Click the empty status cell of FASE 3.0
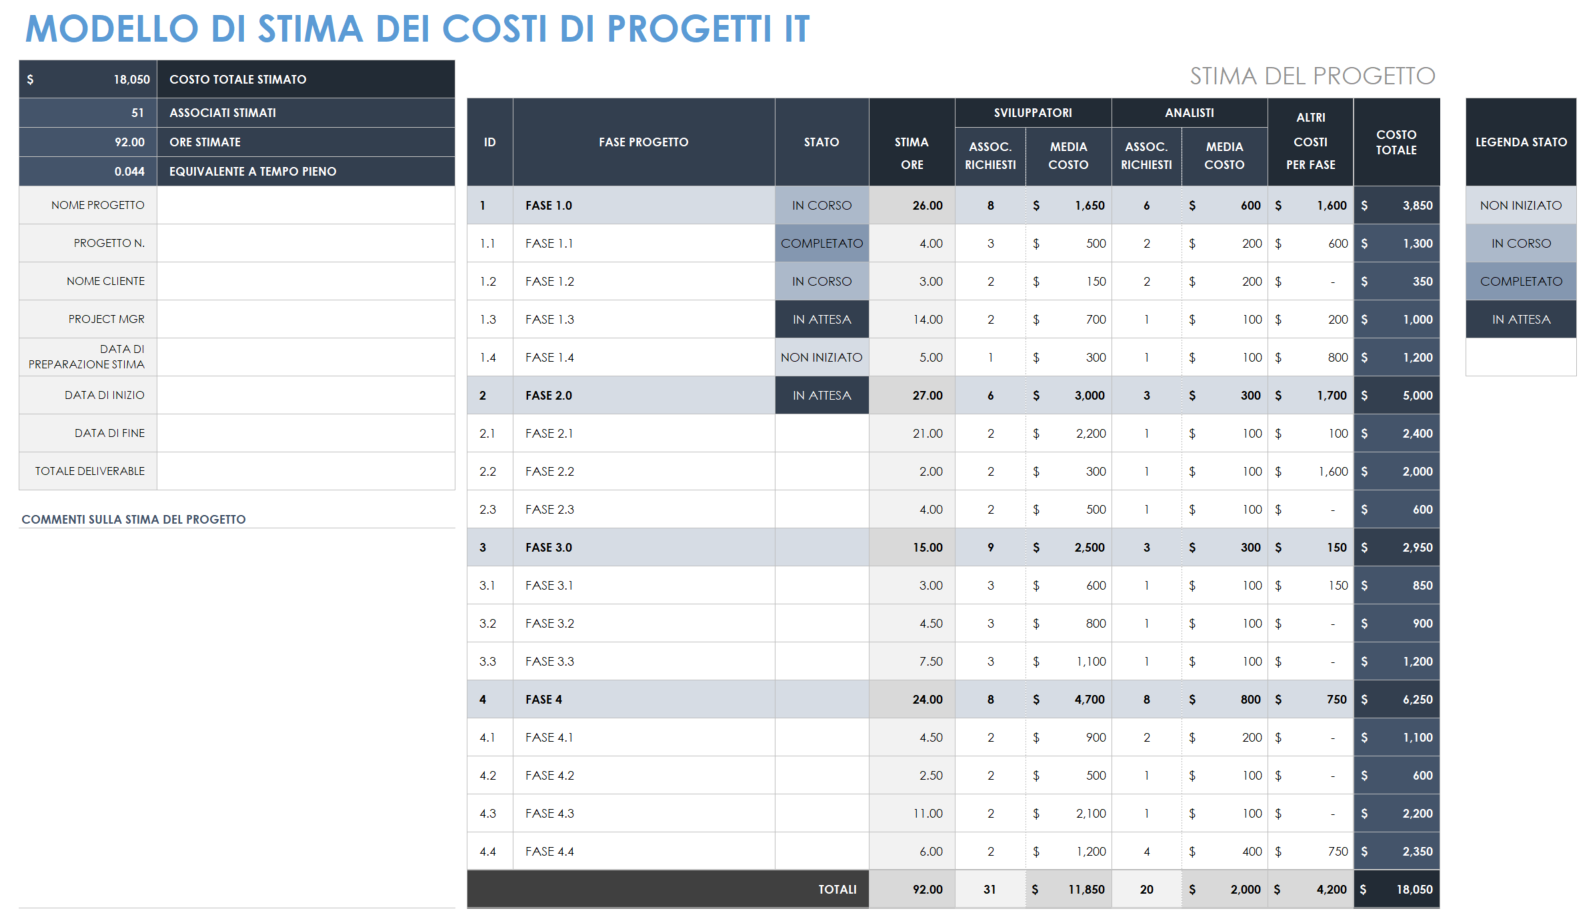This screenshot has height=920, width=1593. (822, 547)
